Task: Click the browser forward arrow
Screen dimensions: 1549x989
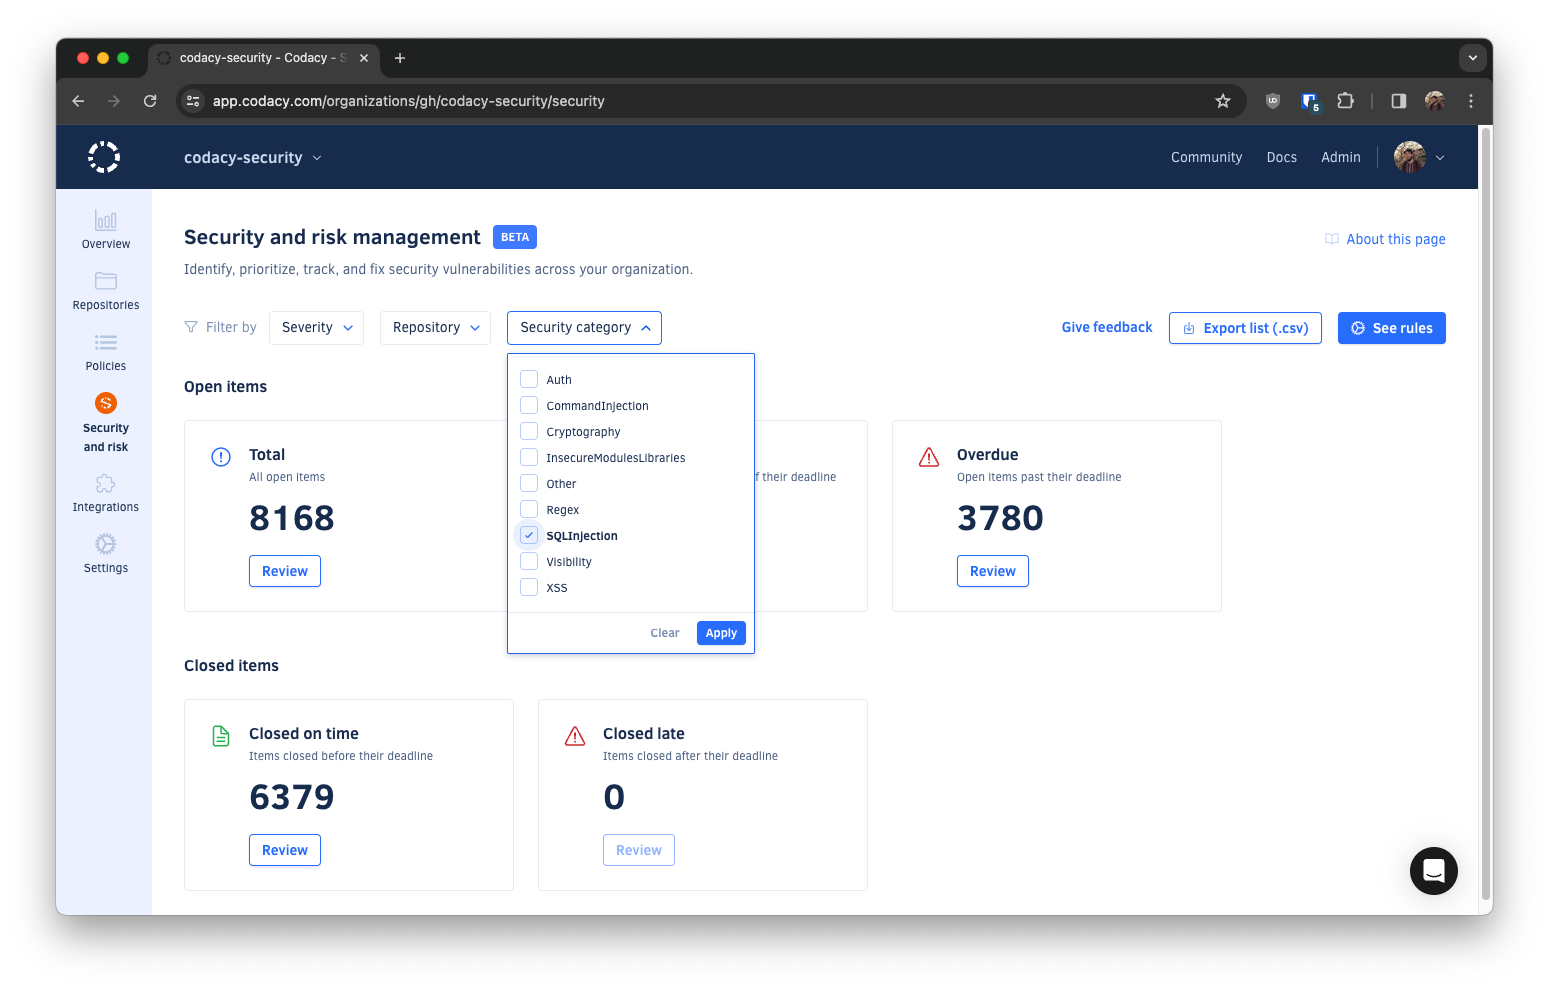Action: tap(114, 101)
